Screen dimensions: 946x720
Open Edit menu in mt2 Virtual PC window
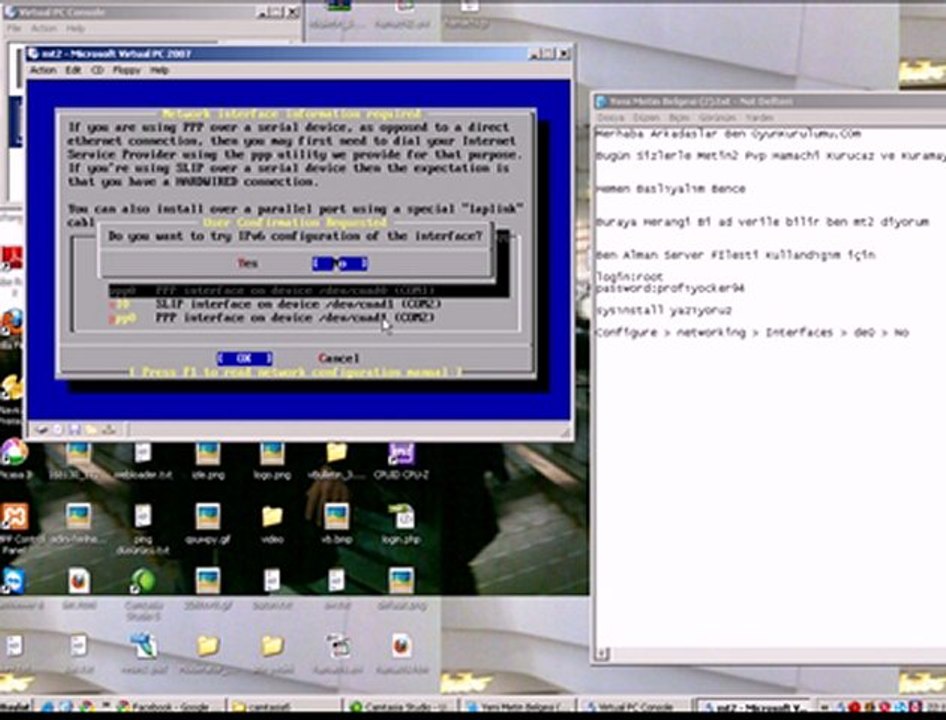coord(74,70)
